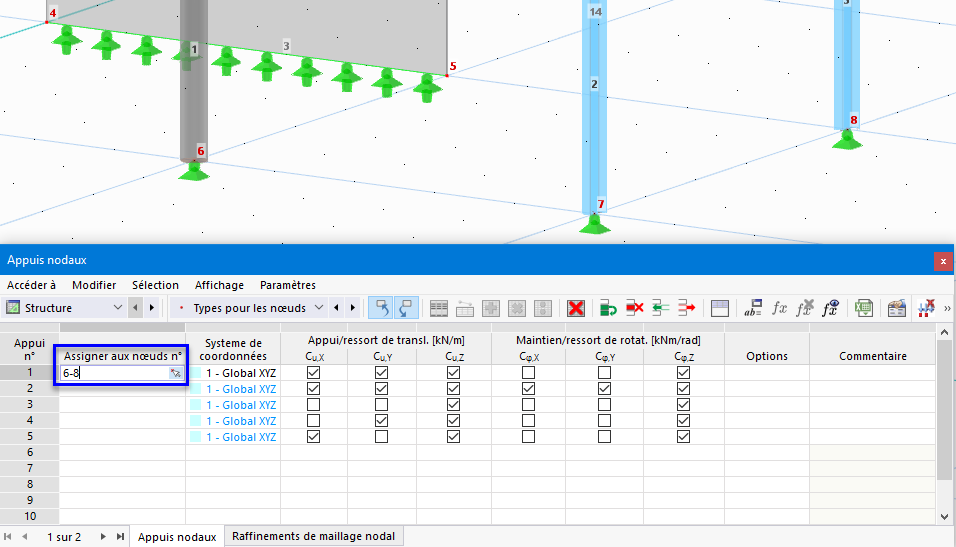Close the Appuis nodaux panel
The width and height of the screenshot is (956, 547).
point(943,261)
